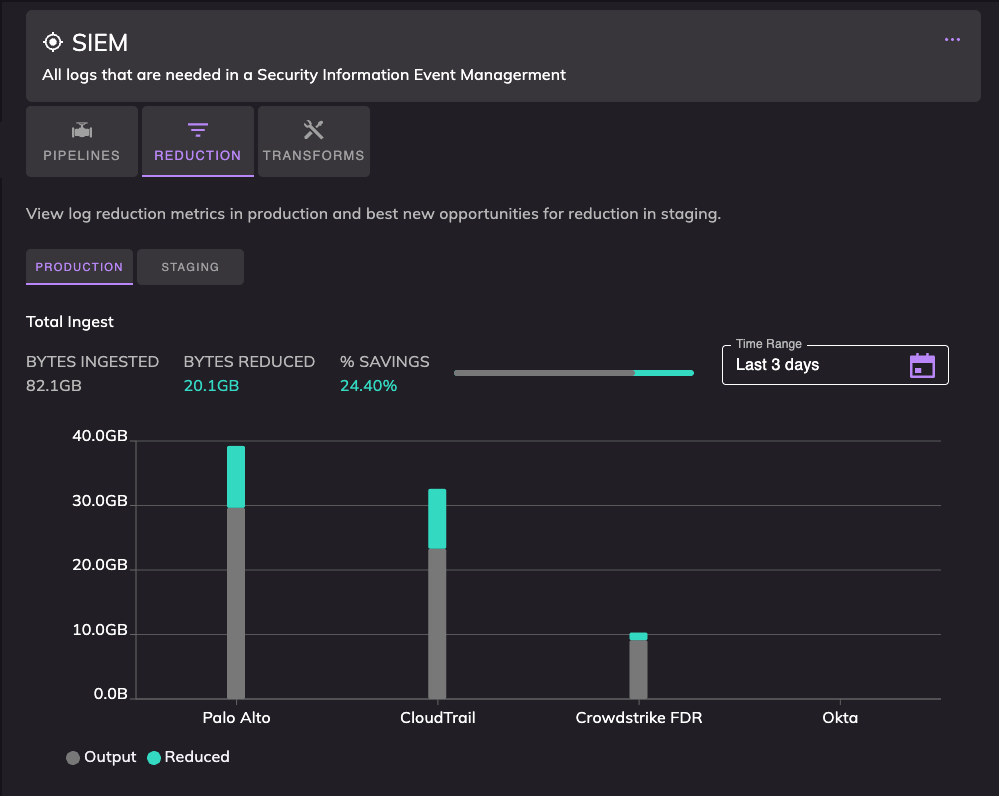
Task: Open the calendar icon in Time Range
Action: click(x=922, y=365)
